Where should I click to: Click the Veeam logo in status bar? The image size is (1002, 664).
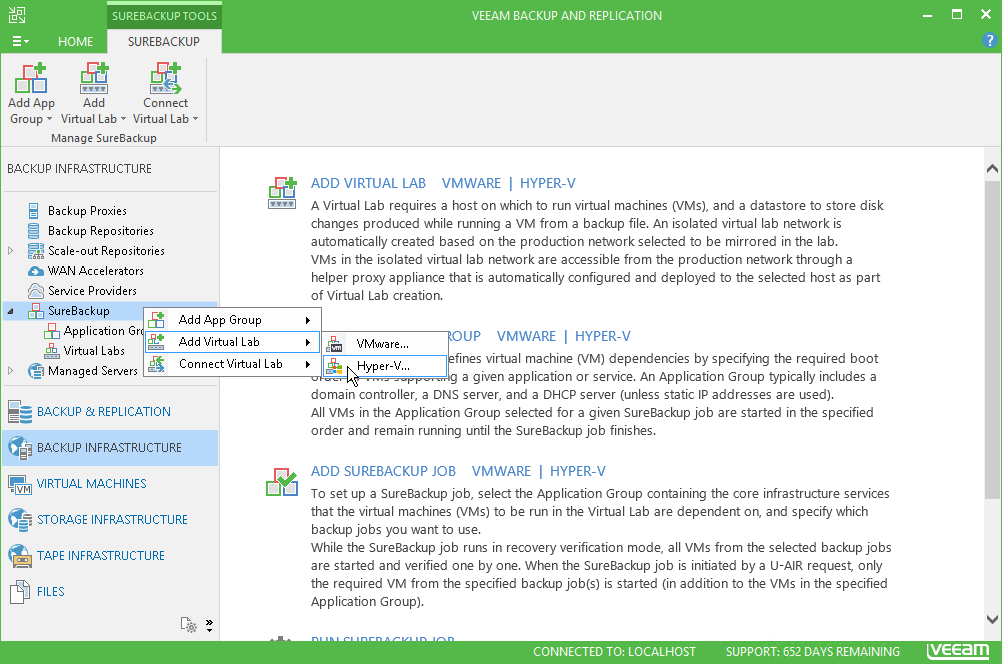(958, 651)
